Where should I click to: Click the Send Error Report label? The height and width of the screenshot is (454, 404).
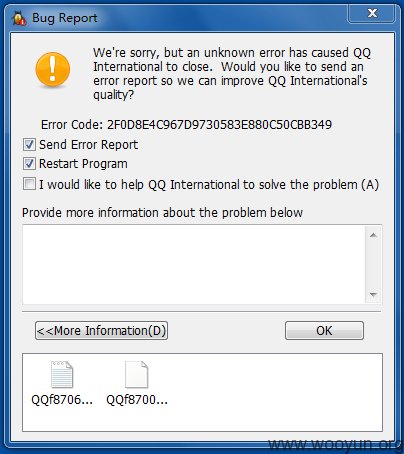point(88,145)
